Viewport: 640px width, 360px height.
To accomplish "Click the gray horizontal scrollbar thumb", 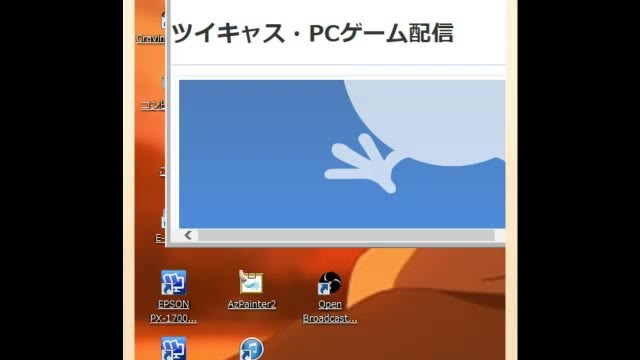I will click(x=346, y=235).
